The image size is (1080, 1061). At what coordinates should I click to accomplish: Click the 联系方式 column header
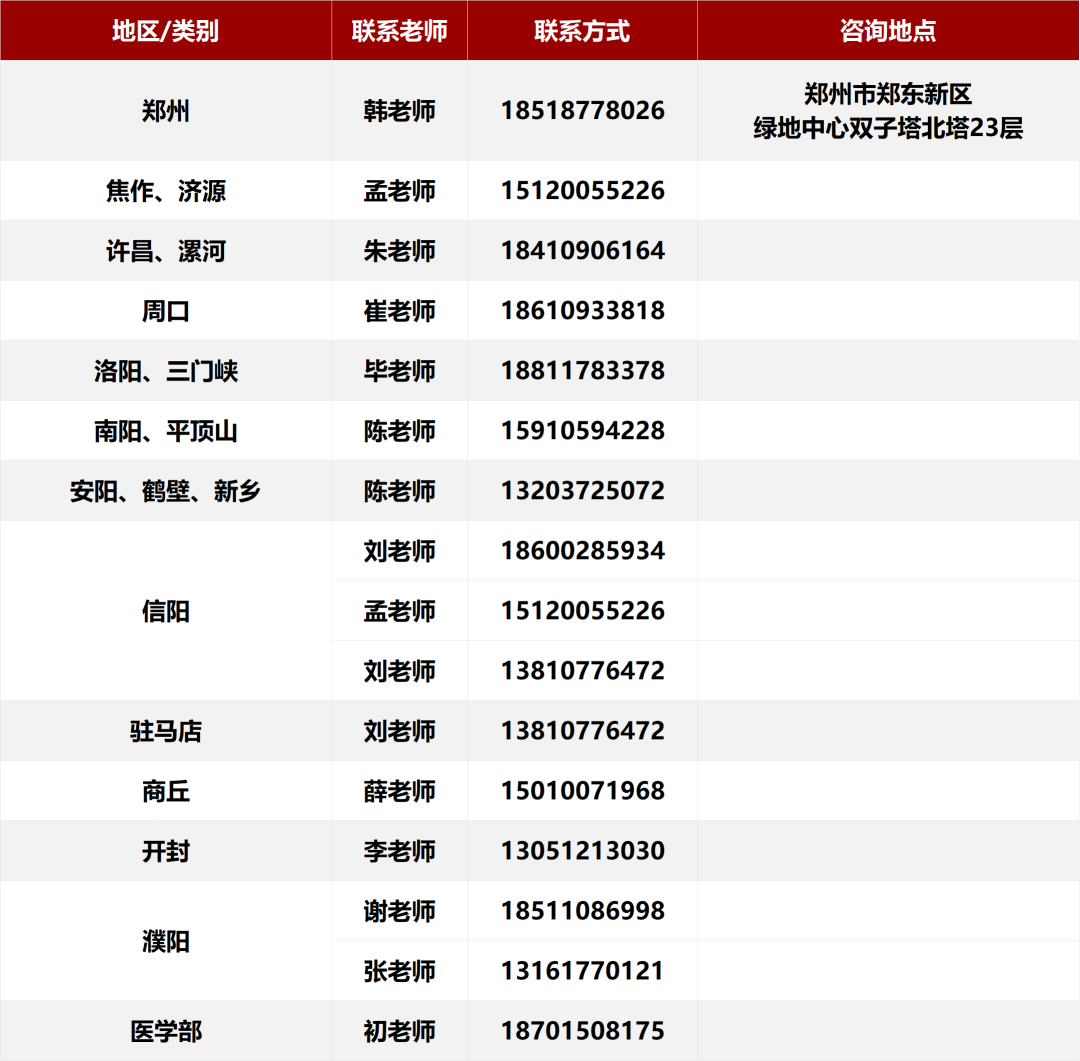tap(582, 31)
